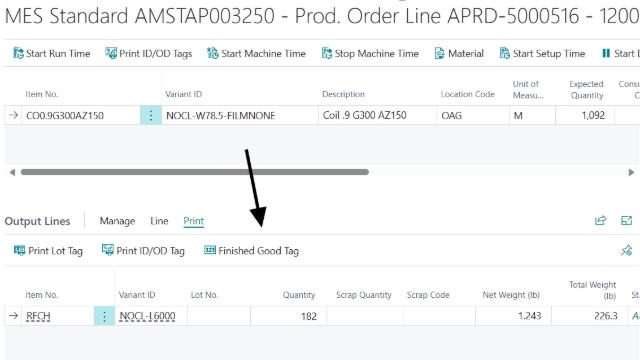
Task: Select the Print tab in Output Lines
Action: coord(193,221)
